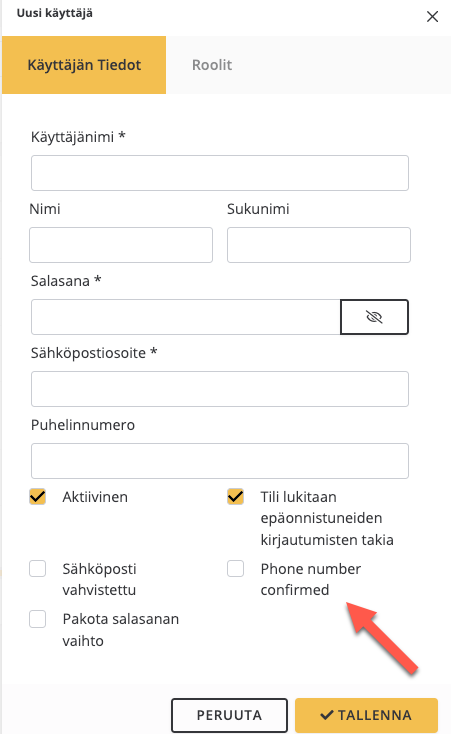Click the Sähköposti vahvistettu label
This screenshot has width=451, height=734.
pyautogui.click(x=99, y=579)
